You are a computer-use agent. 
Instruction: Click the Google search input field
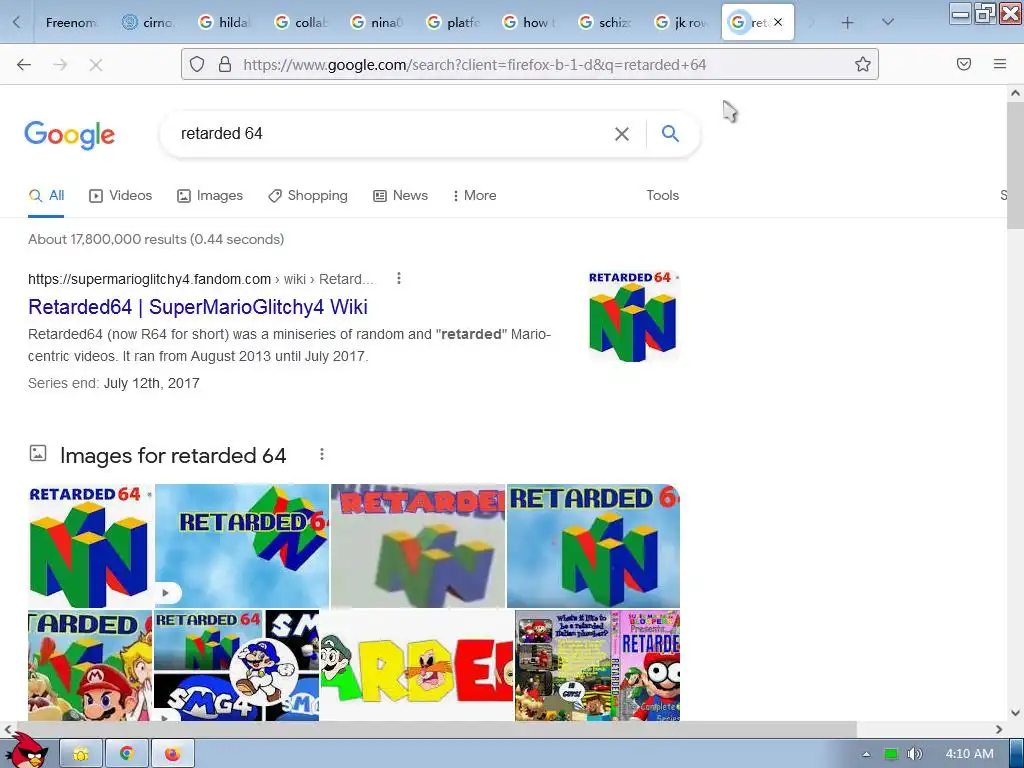pos(392,134)
